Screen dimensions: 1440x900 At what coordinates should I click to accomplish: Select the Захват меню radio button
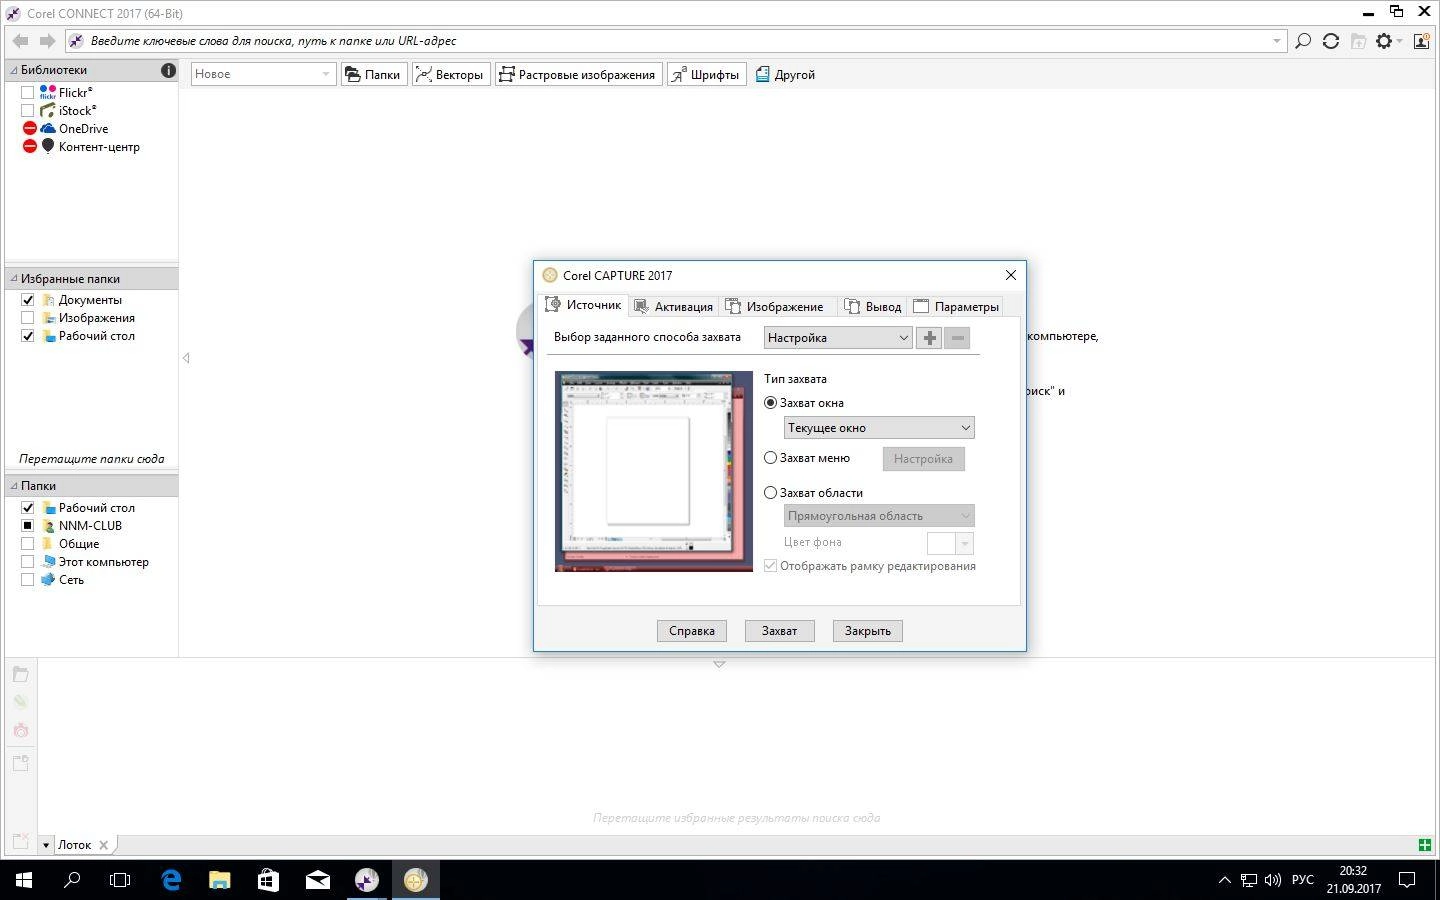770,458
